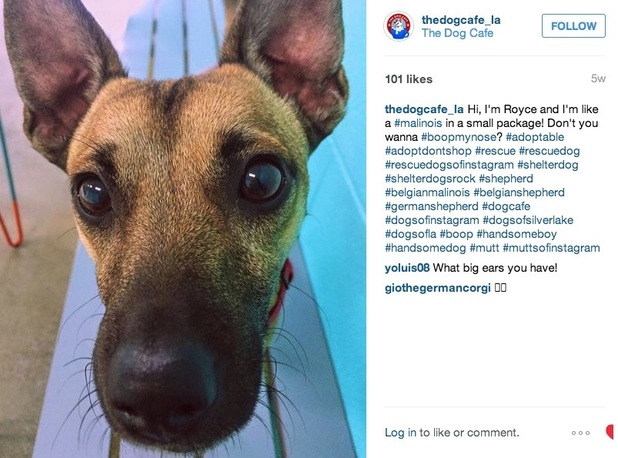Open the #germanshepherd hashtag
The image size is (618, 458).
click(432, 206)
